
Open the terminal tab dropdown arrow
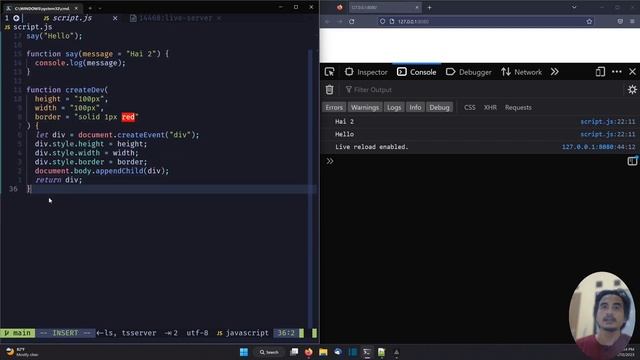(x=100, y=8)
